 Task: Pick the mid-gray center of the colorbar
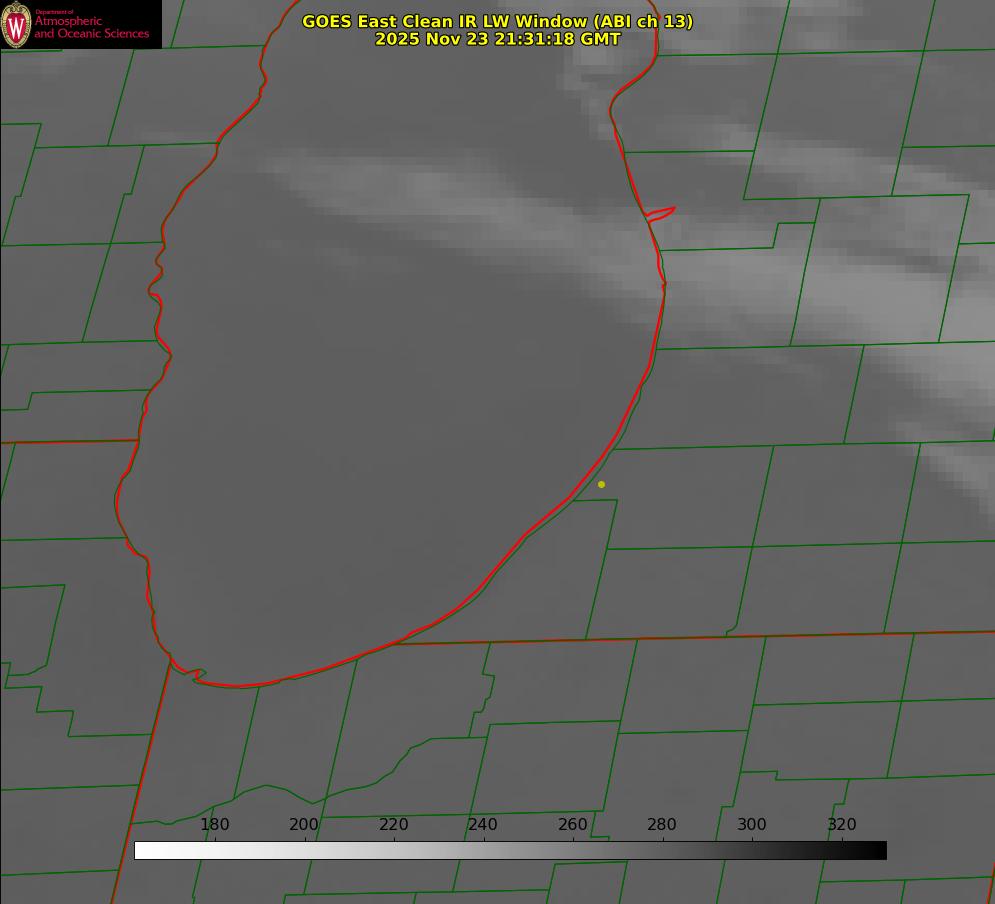(510, 851)
